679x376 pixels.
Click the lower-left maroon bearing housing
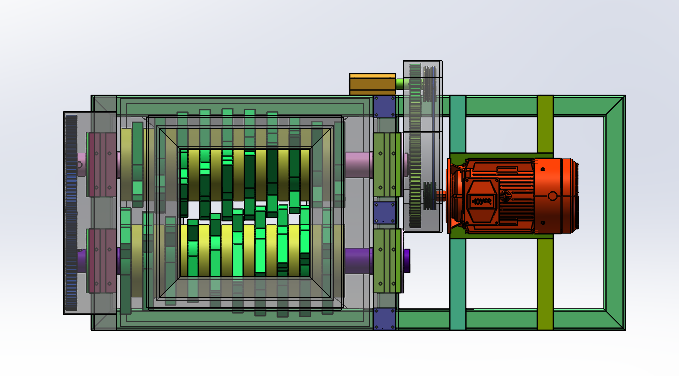pyautogui.click(x=102, y=260)
